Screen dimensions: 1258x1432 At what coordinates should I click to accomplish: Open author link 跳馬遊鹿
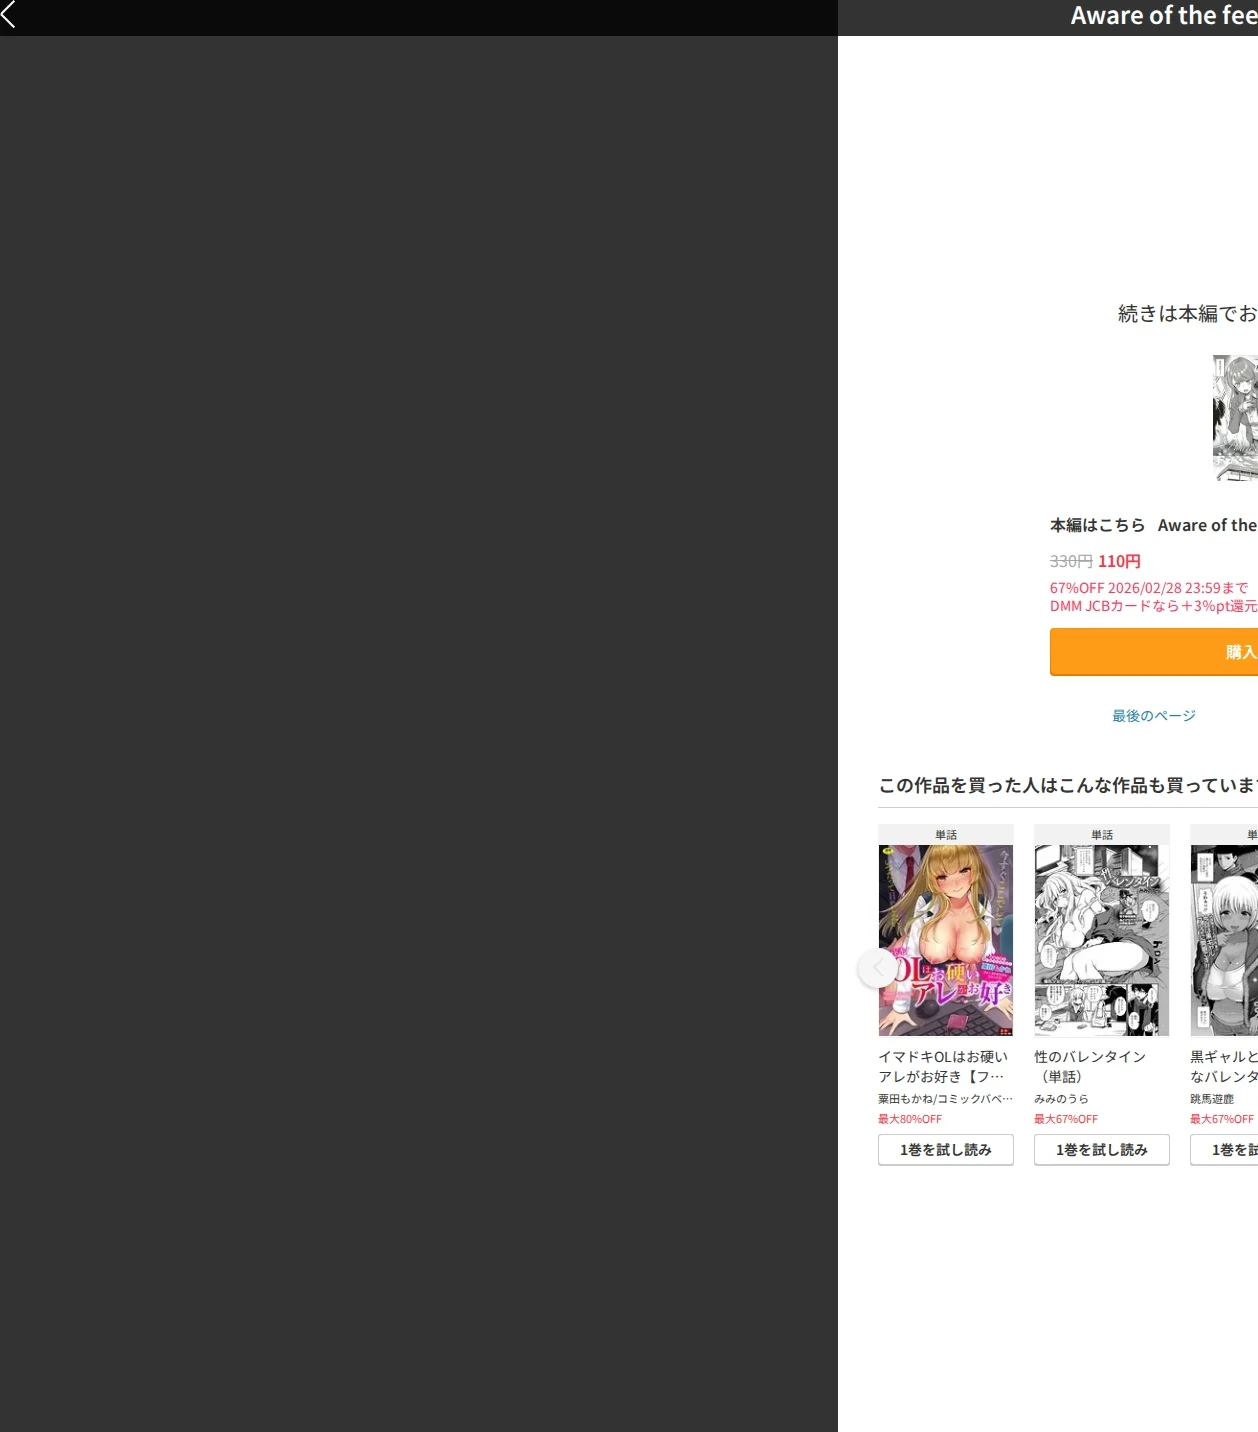(x=1212, y=1099)
